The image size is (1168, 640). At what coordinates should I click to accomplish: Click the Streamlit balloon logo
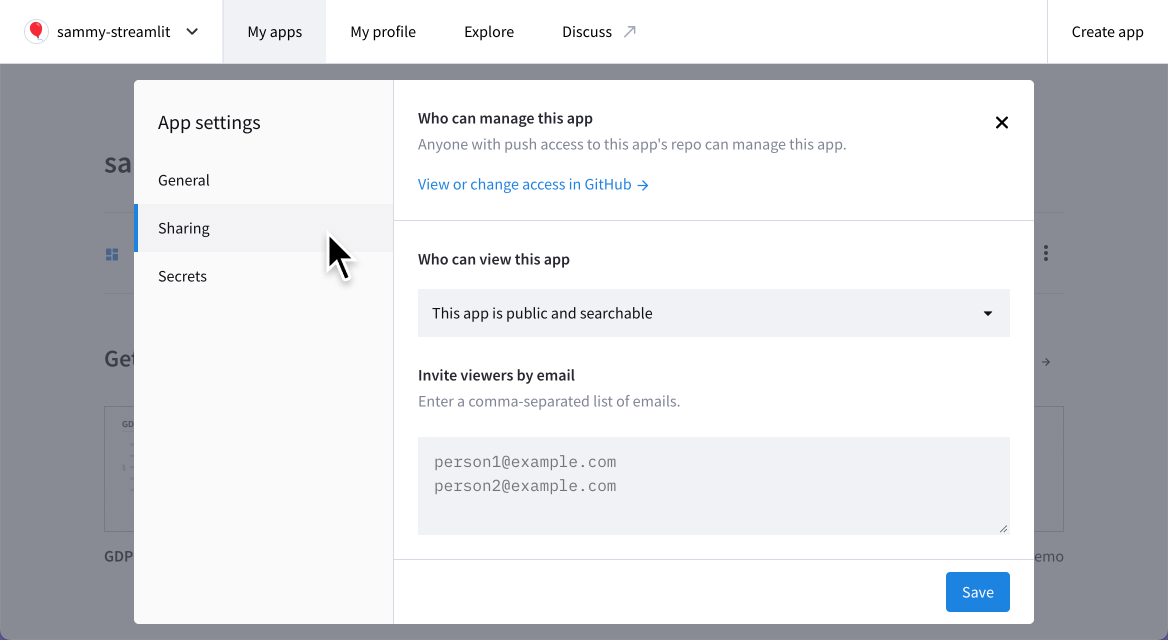tap(36, 31)
